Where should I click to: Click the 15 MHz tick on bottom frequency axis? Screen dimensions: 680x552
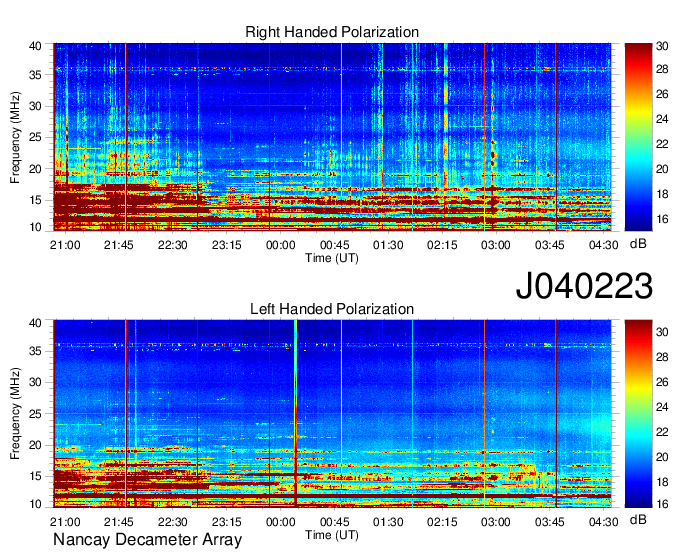(35, 477)
